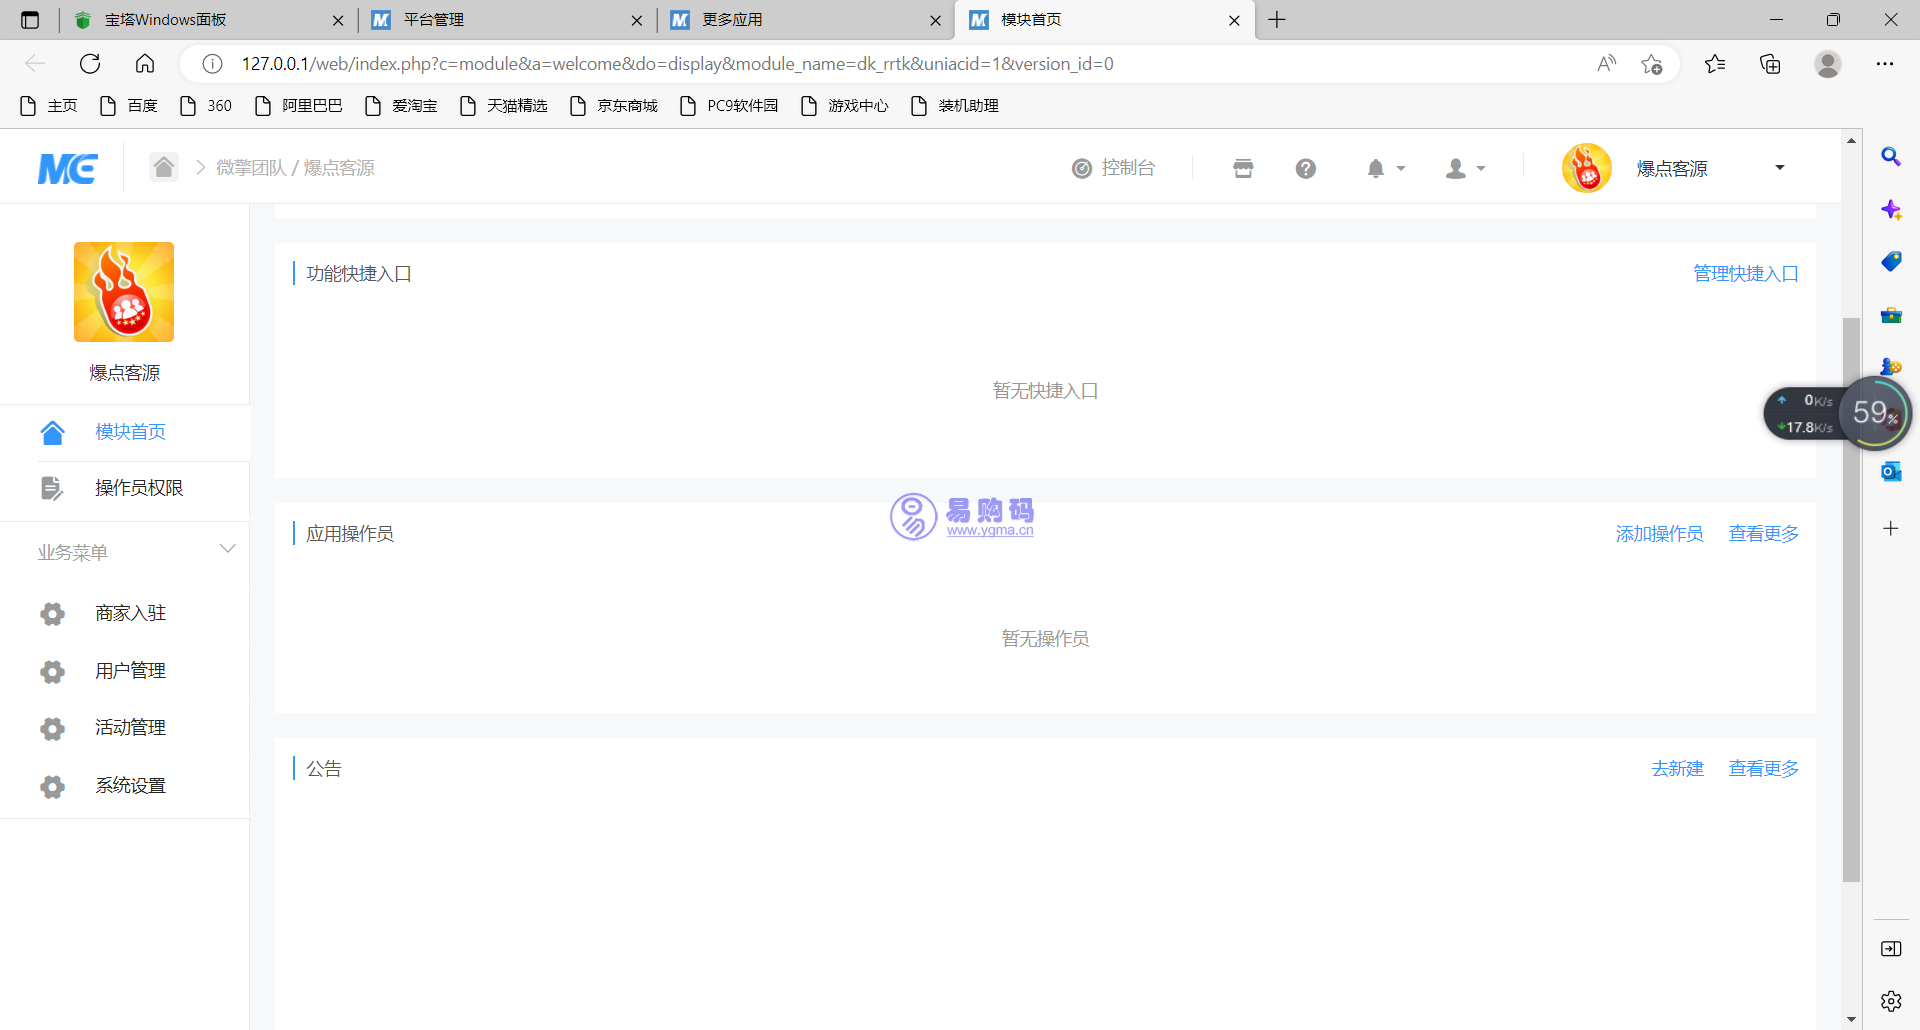The height and width of the screenshot is (1030, 1920).
Task: Expand the user profile icon dropdown
Action: pos(1465,168)
